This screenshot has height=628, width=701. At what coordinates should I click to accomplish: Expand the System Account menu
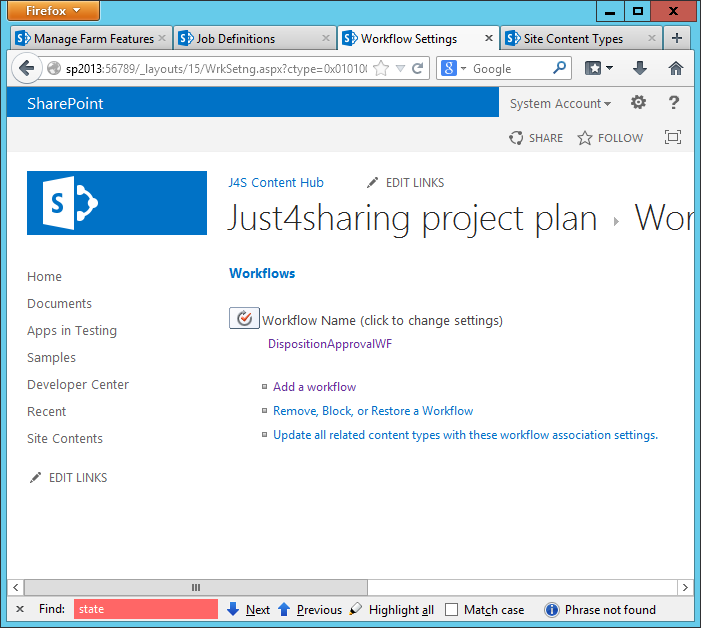pyautogui.click(x=560, y=104)
